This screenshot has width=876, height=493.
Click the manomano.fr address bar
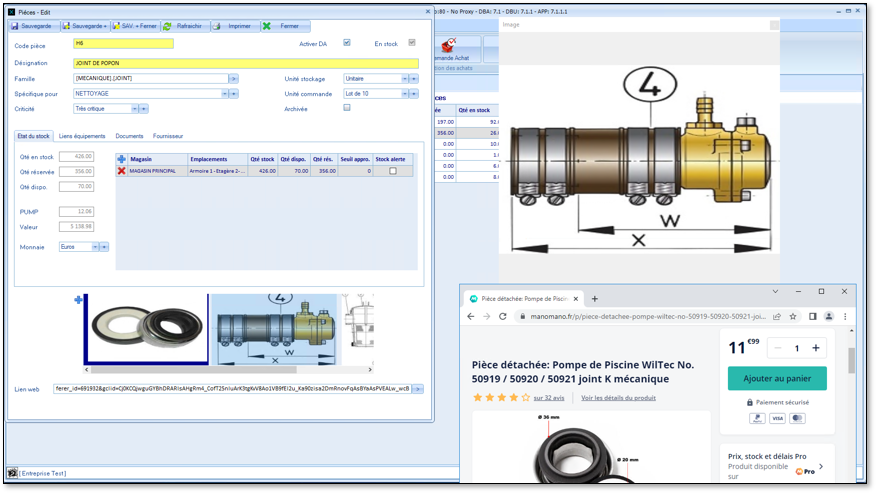pyautogui.click(x=648, y=316)
